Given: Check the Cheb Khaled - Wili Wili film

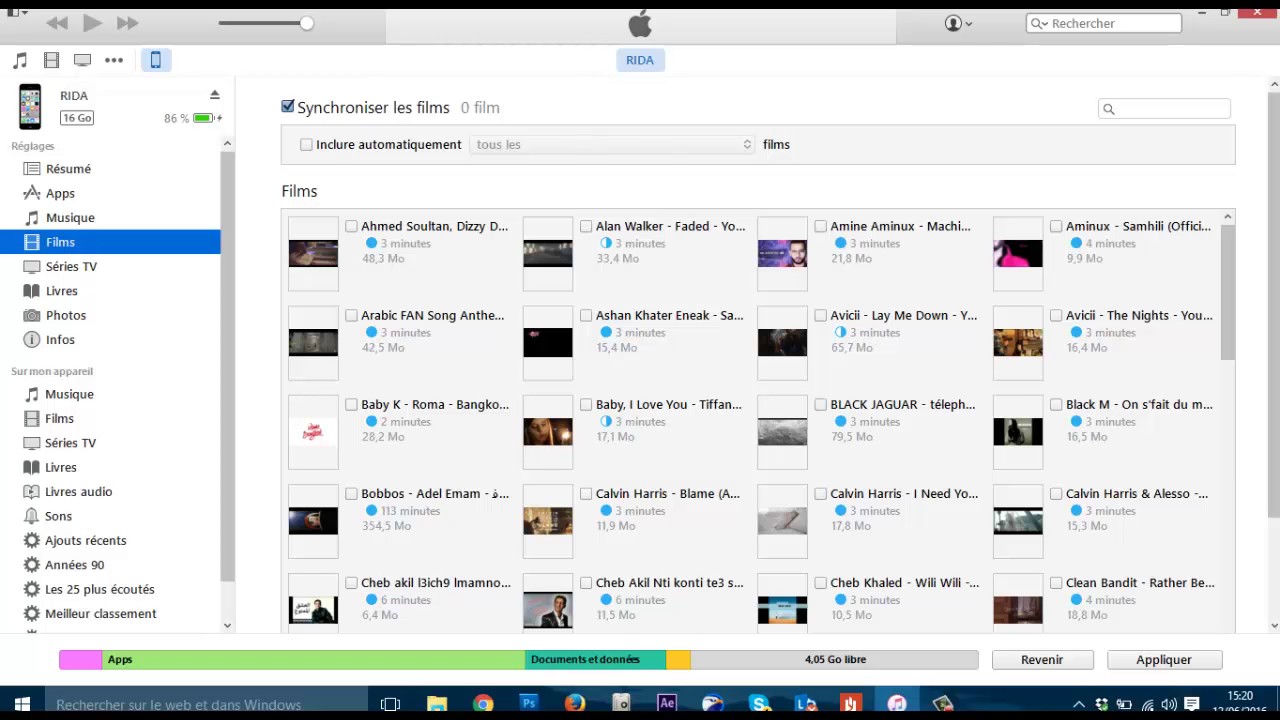Looking at the screenshot, I should pyautogui.click(x=821, y=582).
